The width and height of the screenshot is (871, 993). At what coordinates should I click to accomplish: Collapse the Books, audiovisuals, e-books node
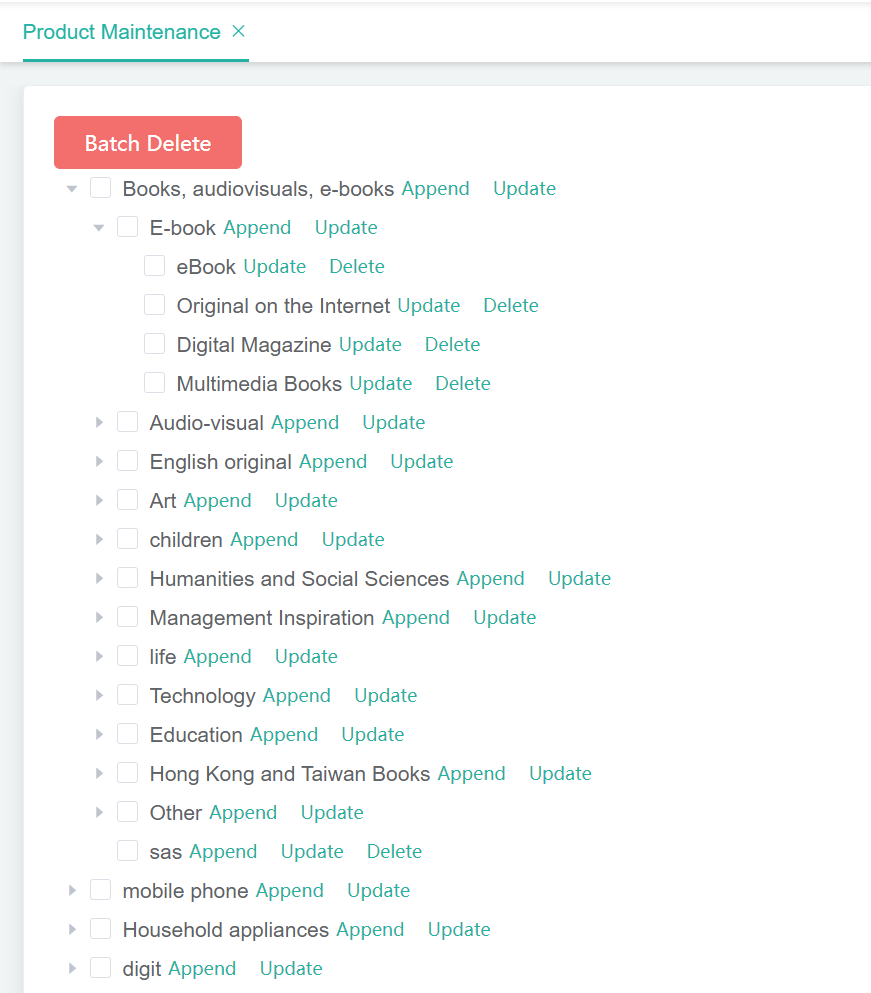pos(72,189)
